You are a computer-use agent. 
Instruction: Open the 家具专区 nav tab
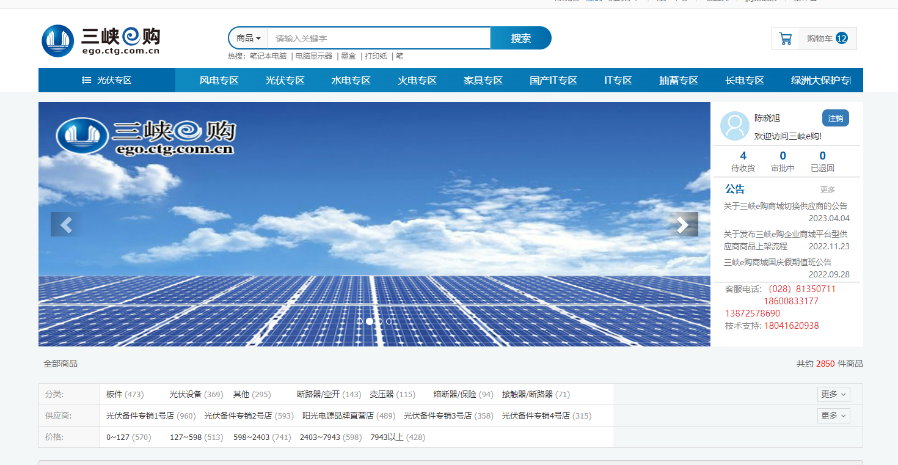click(483, 80)
